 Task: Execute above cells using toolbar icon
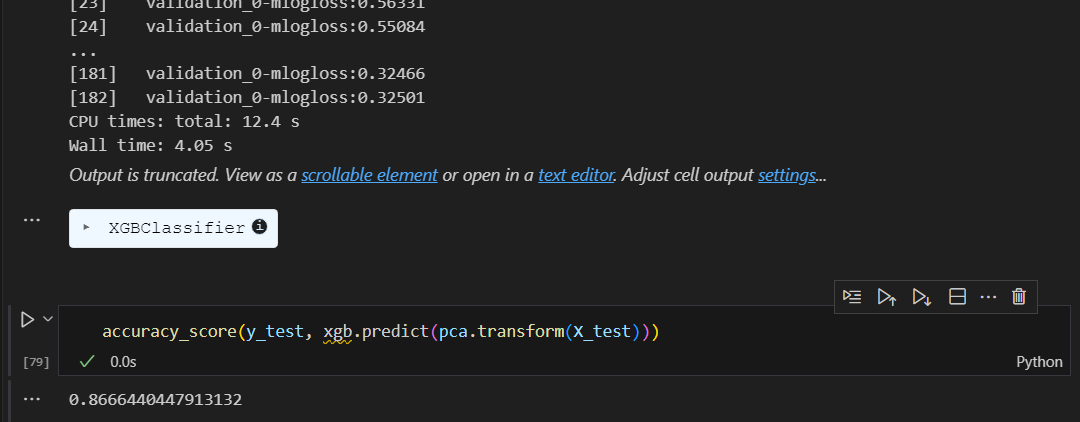click(886, 297)
